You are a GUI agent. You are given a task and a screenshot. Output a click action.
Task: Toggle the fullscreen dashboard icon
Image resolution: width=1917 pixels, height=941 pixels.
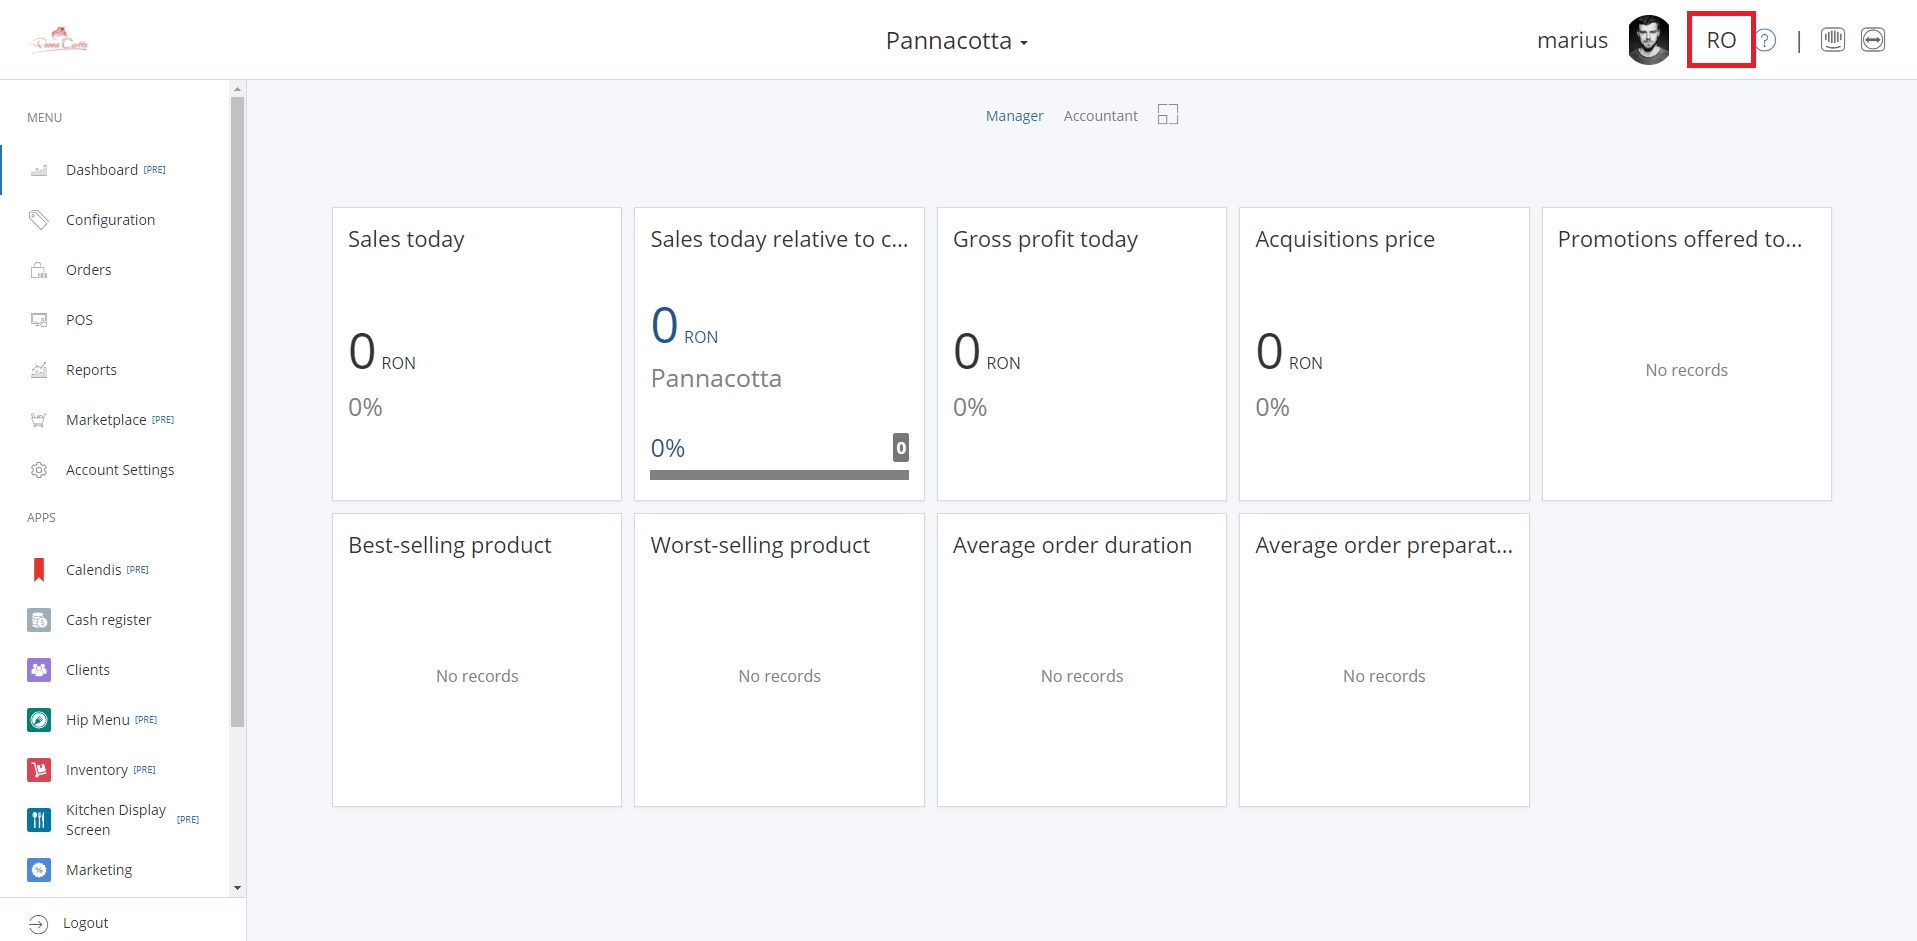(x=1168, y=115)
